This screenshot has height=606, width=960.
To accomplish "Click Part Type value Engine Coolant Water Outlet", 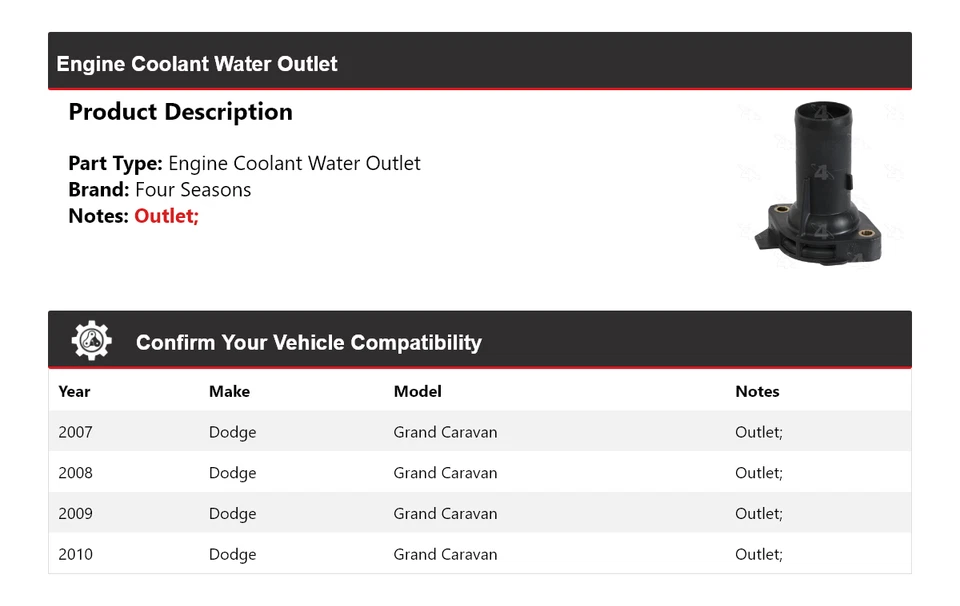I will pos(294,163).
